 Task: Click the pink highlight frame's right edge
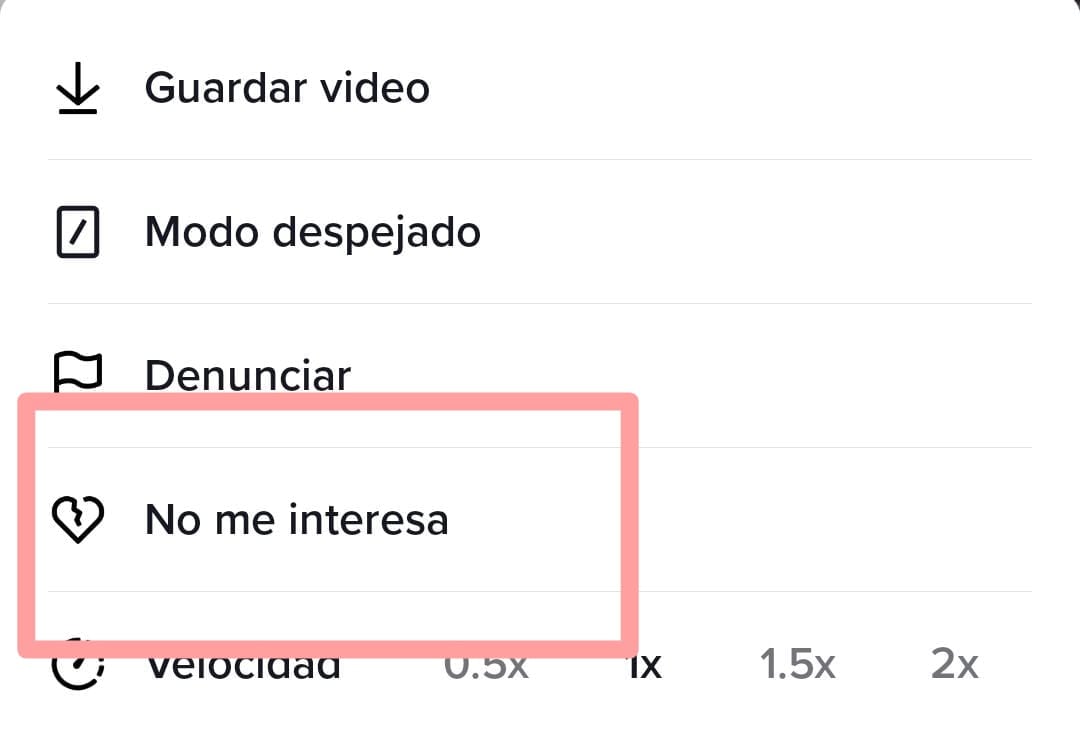pyautogui.click(x=629, y=520)
